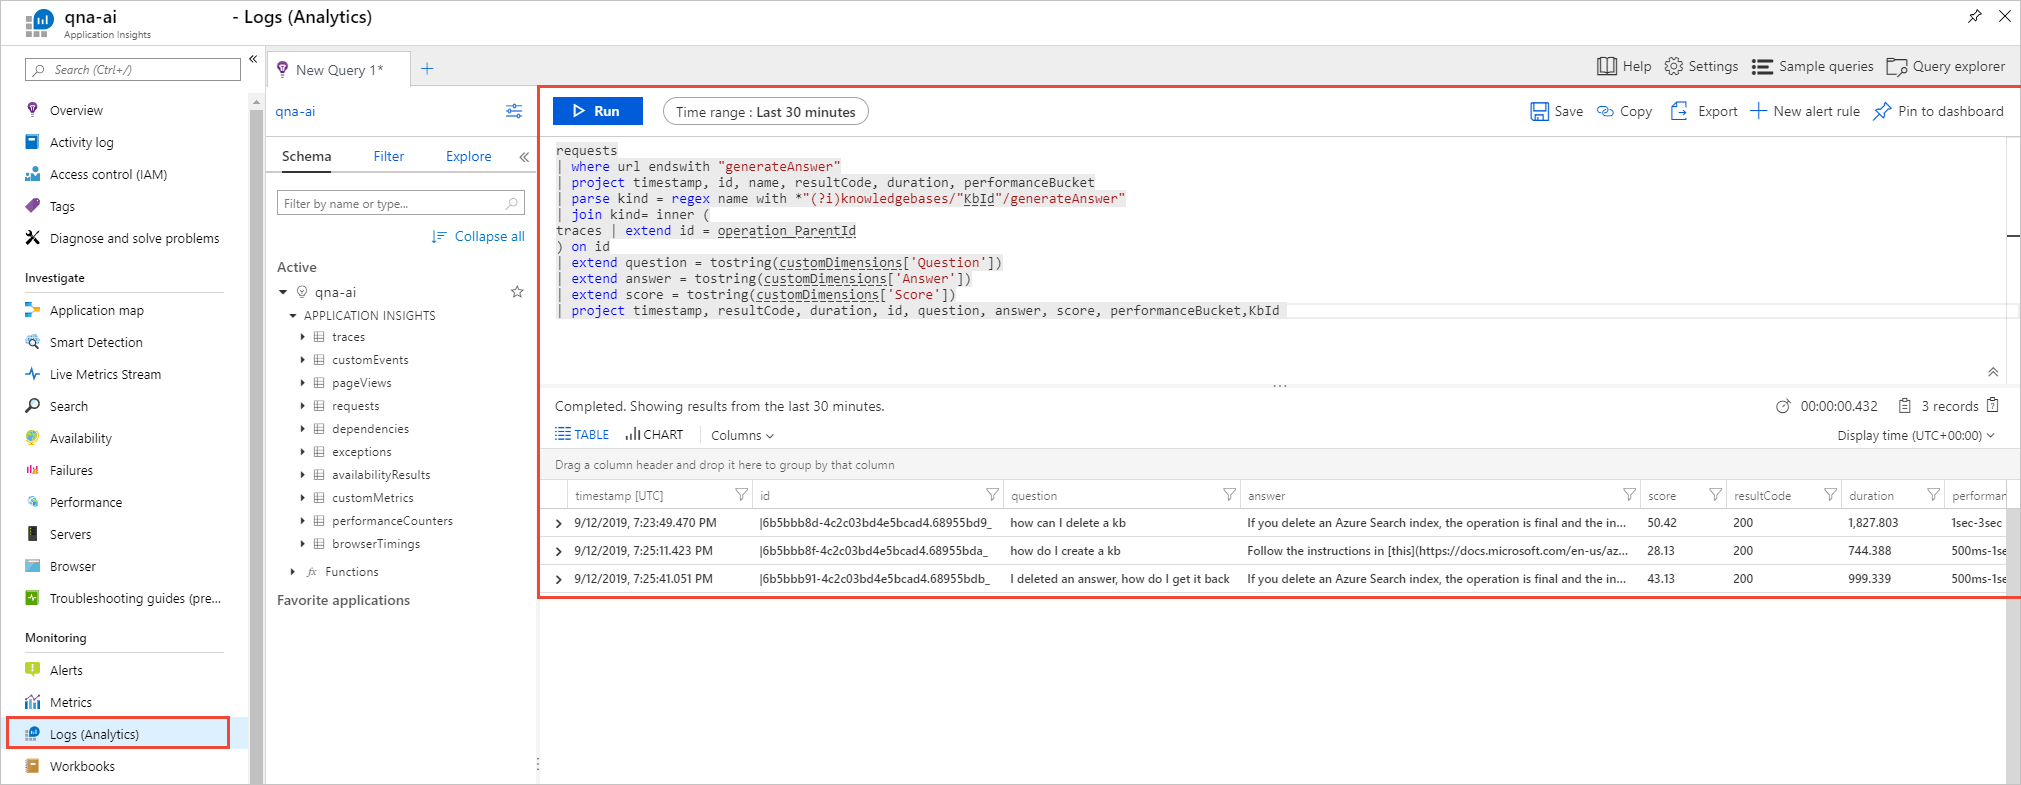Expand first result row at 7:23:49 PM
Viewport: 2021px width, 785px height.
558,523
